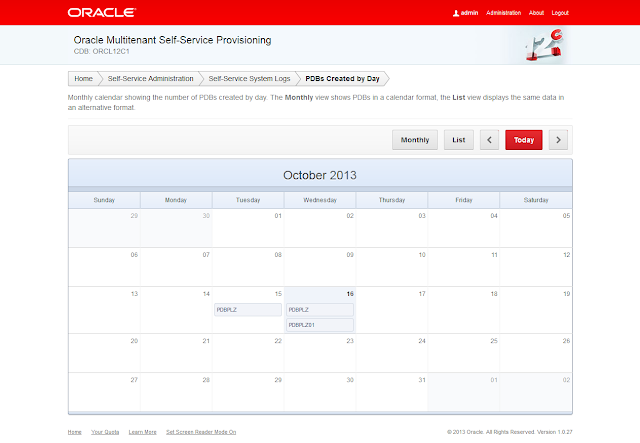Go to next month with right arrow
This screenshot has height=443, width=640.
pos(558,140)
